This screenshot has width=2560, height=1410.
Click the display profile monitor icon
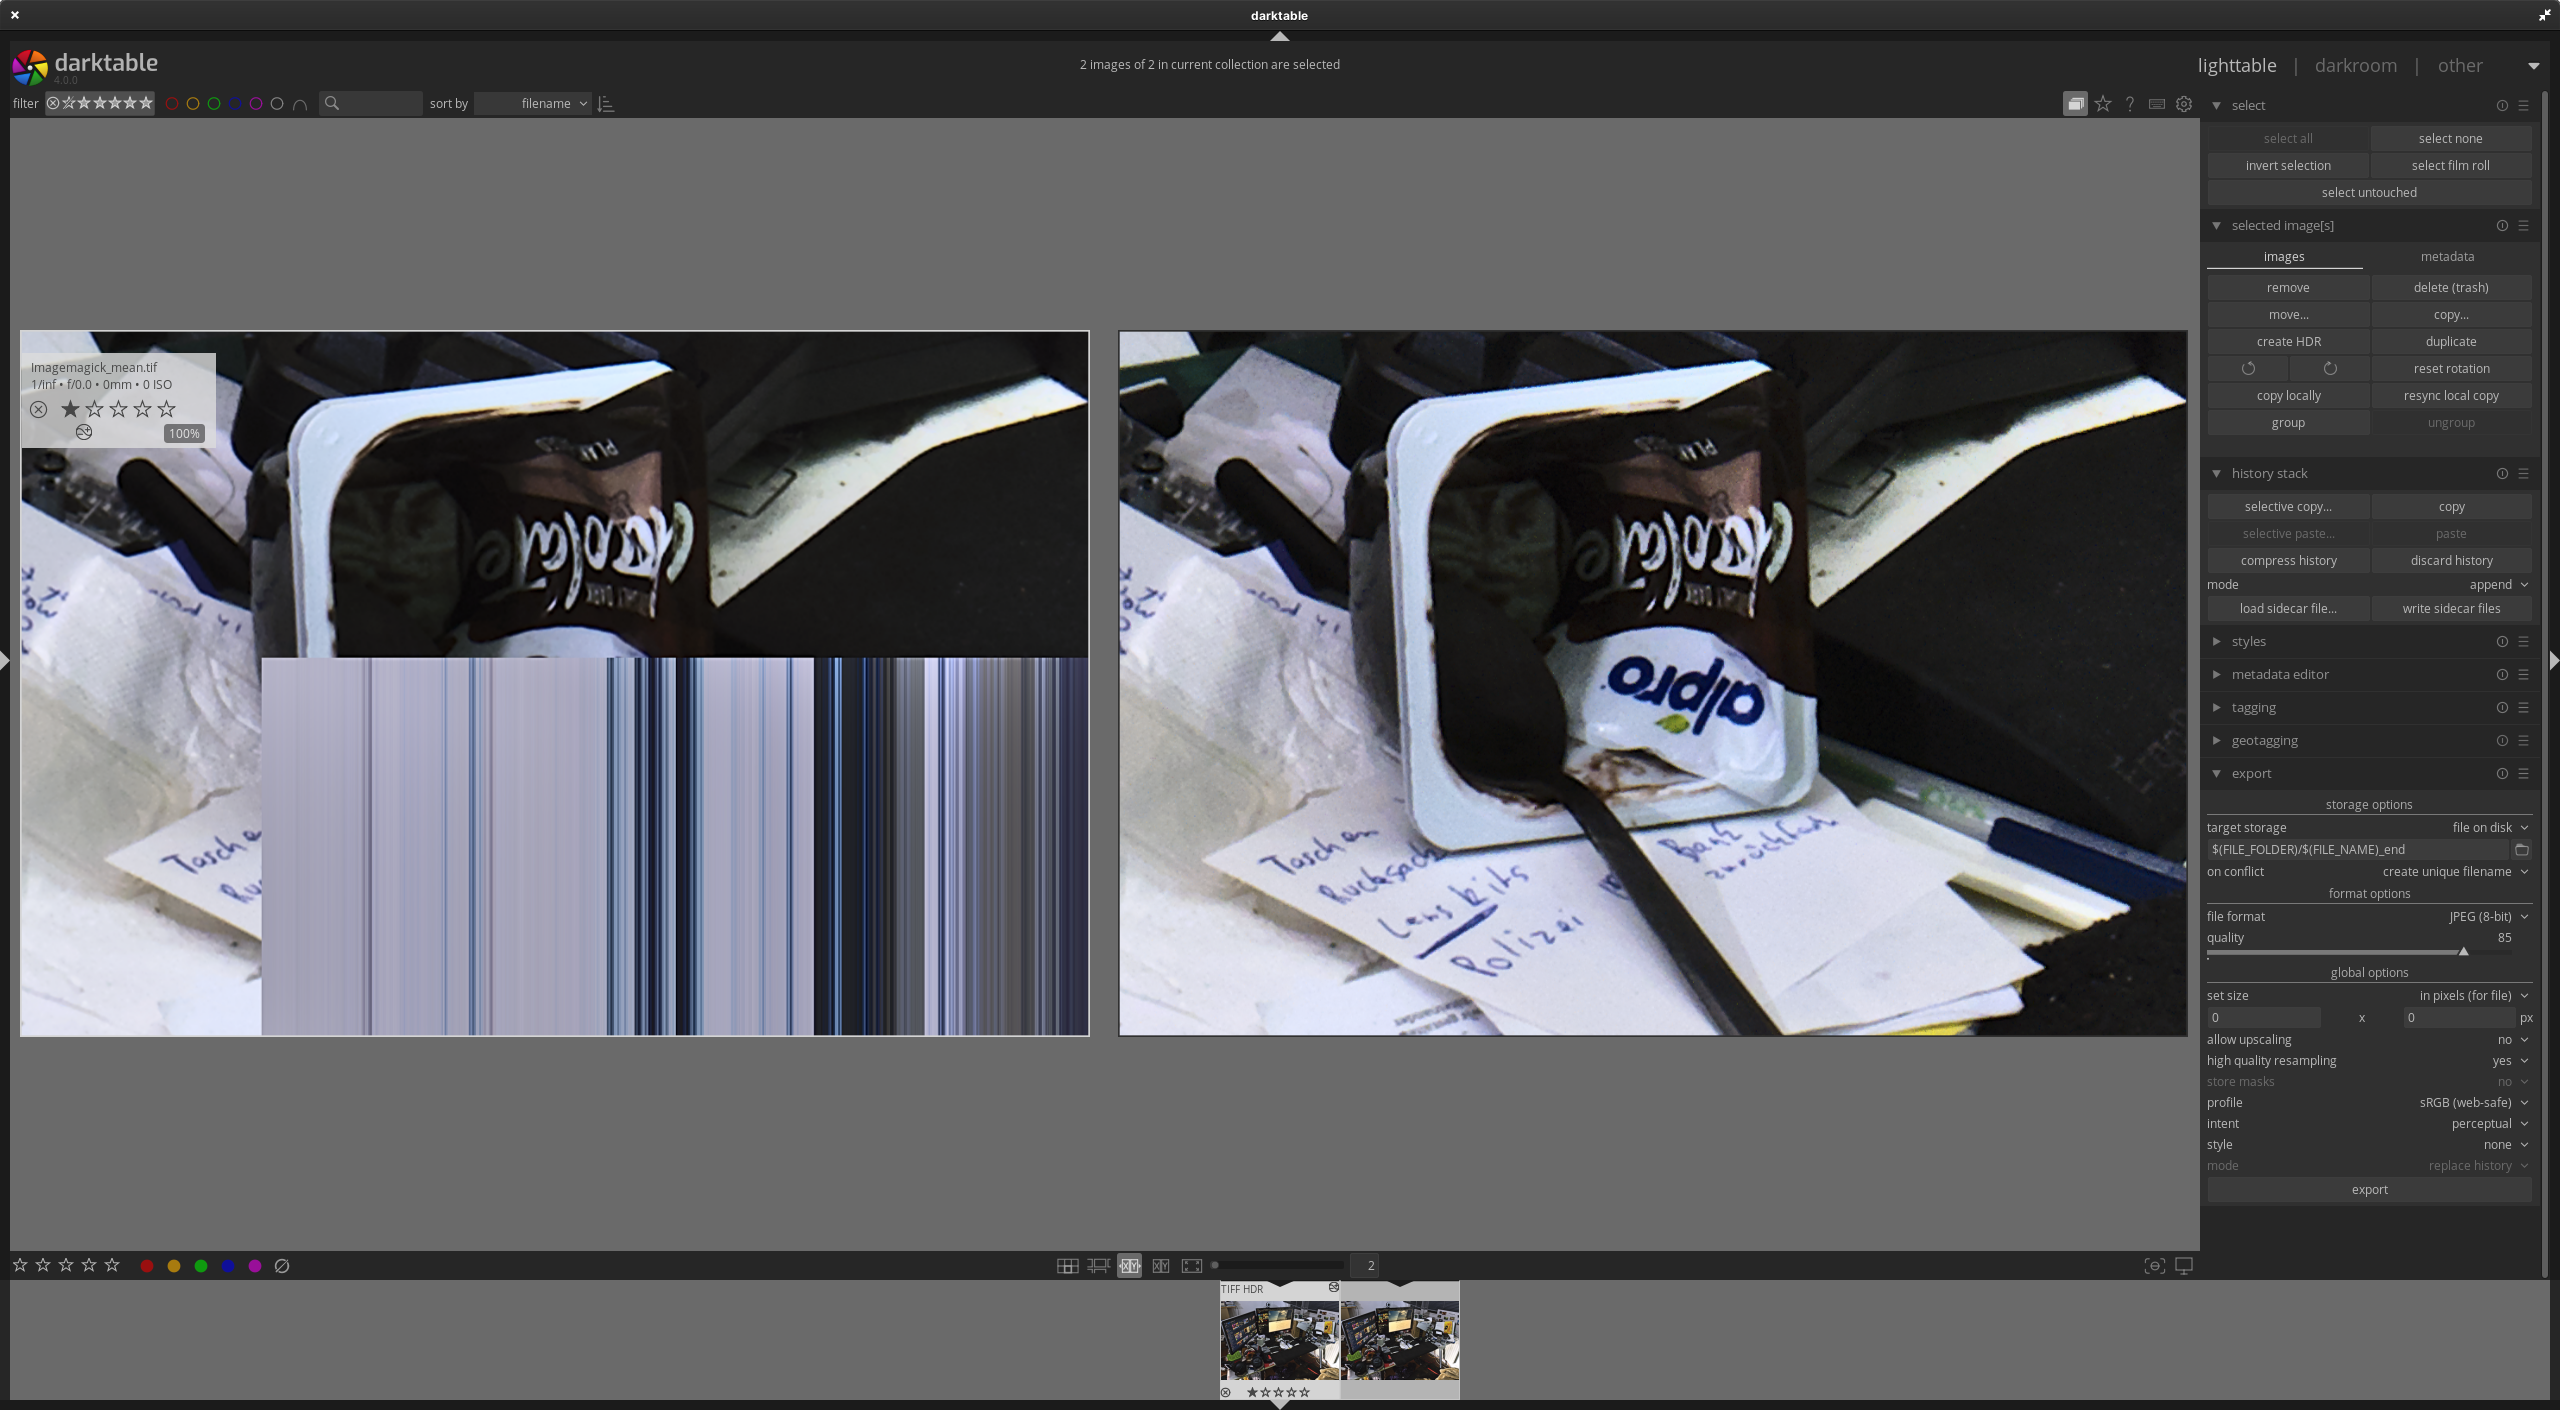coord(2183,1265)
